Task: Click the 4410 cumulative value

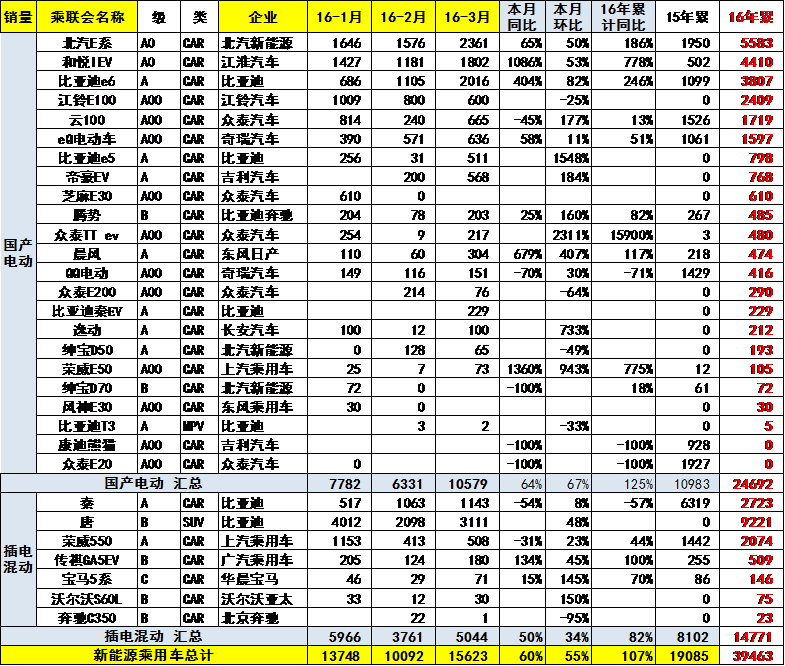Action: tap(755, 62)
